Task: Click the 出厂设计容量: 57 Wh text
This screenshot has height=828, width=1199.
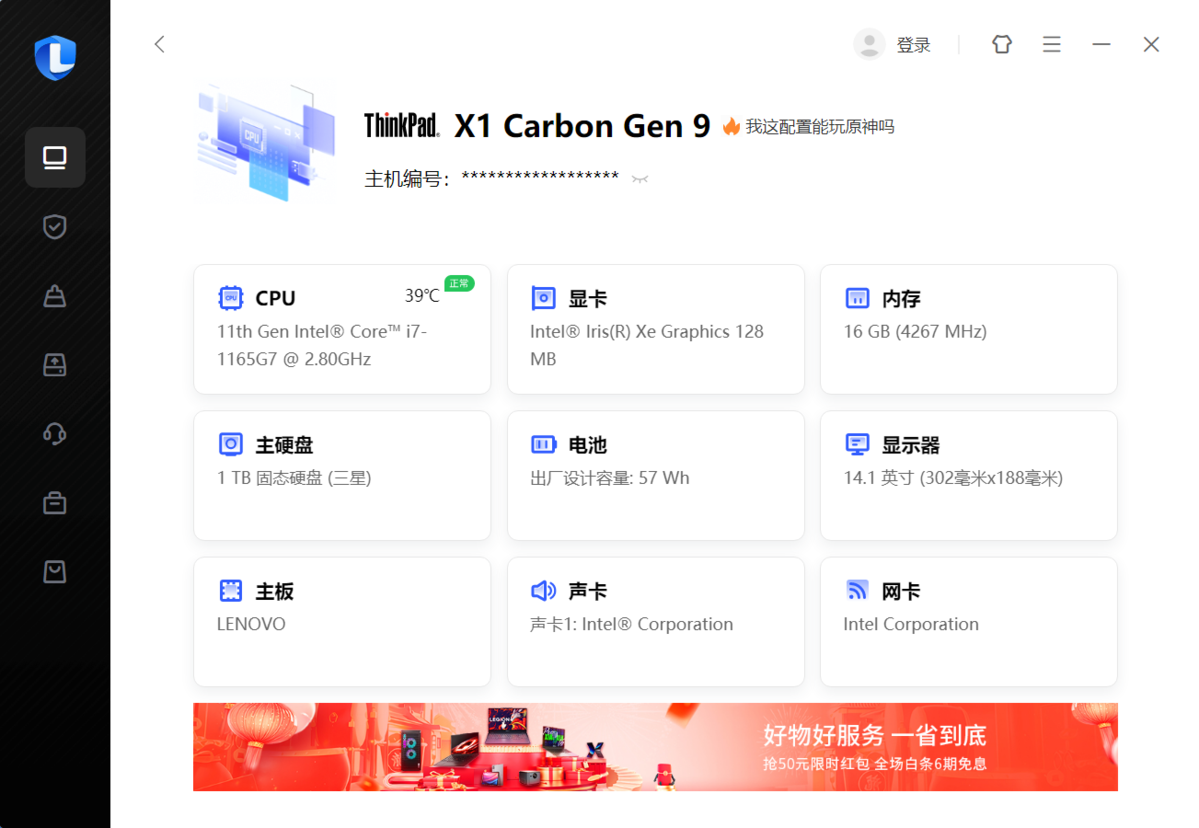Action: tap(609, 478)
